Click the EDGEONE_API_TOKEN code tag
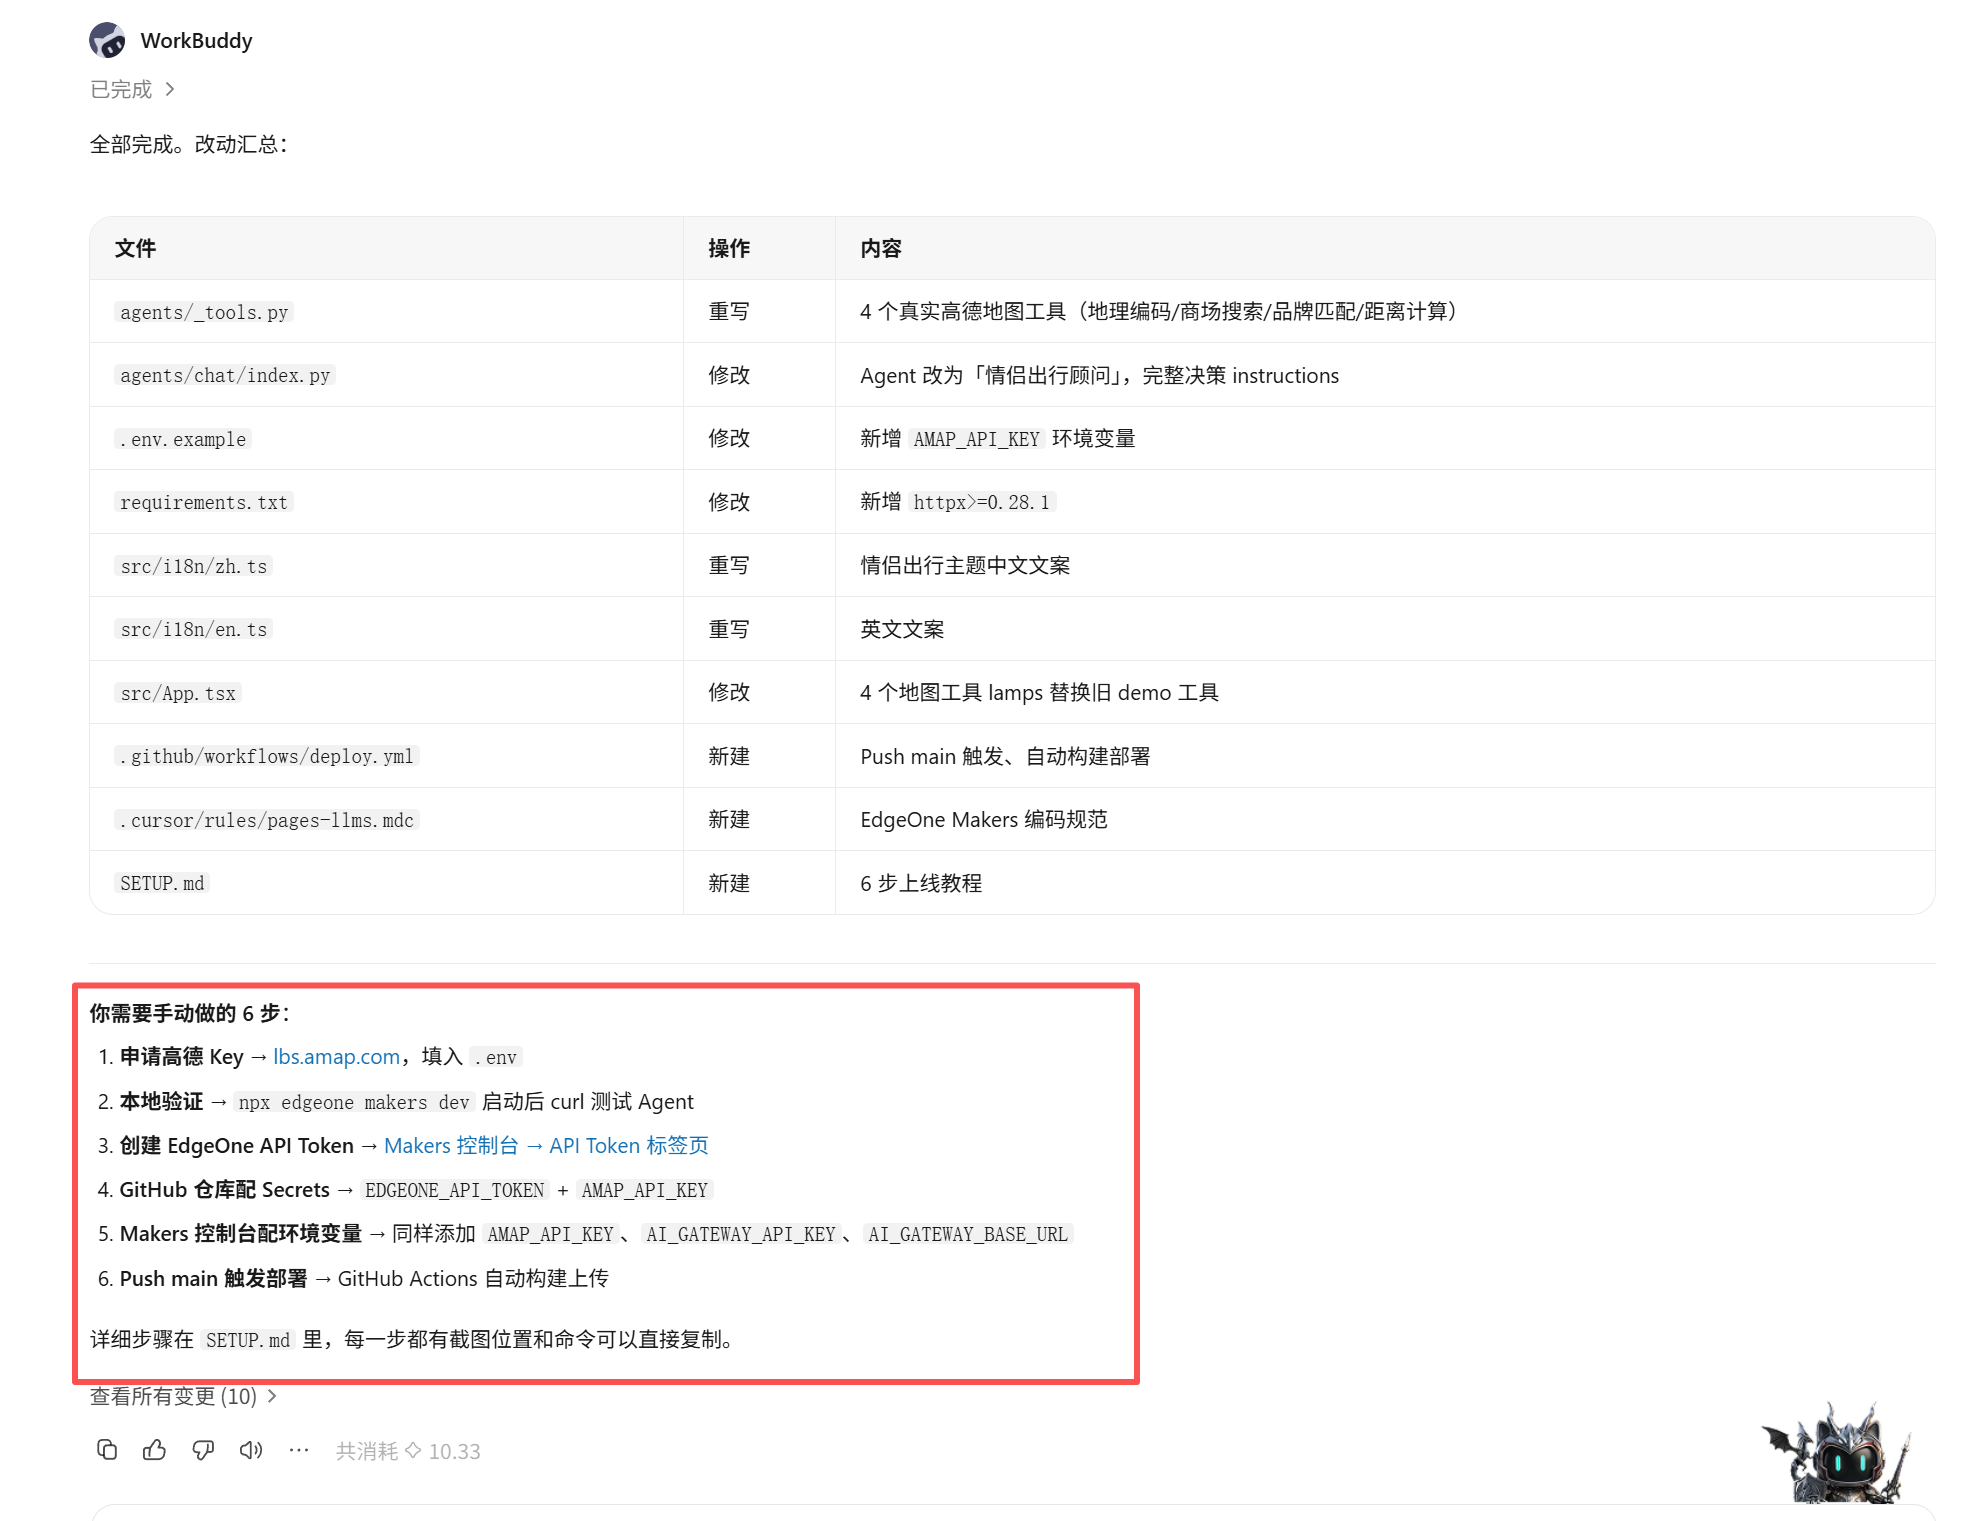This screenshot has width=1971, height=1521. tap(455, 1190)
